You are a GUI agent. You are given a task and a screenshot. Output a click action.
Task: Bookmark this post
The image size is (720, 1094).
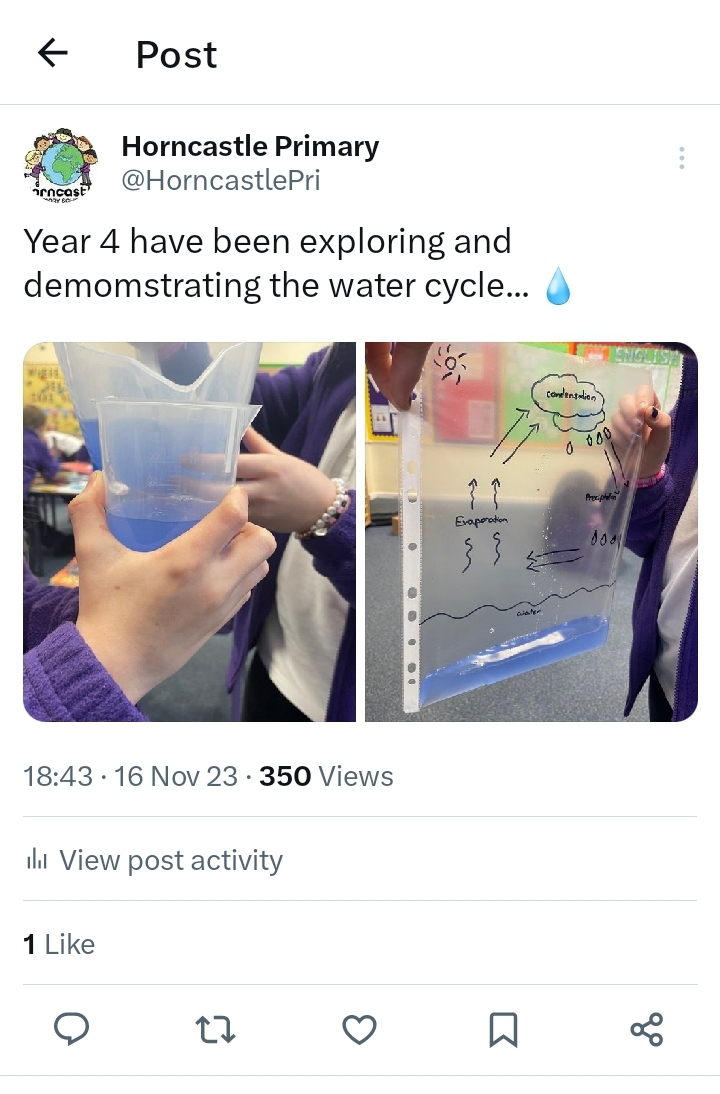pos(503,1030)
